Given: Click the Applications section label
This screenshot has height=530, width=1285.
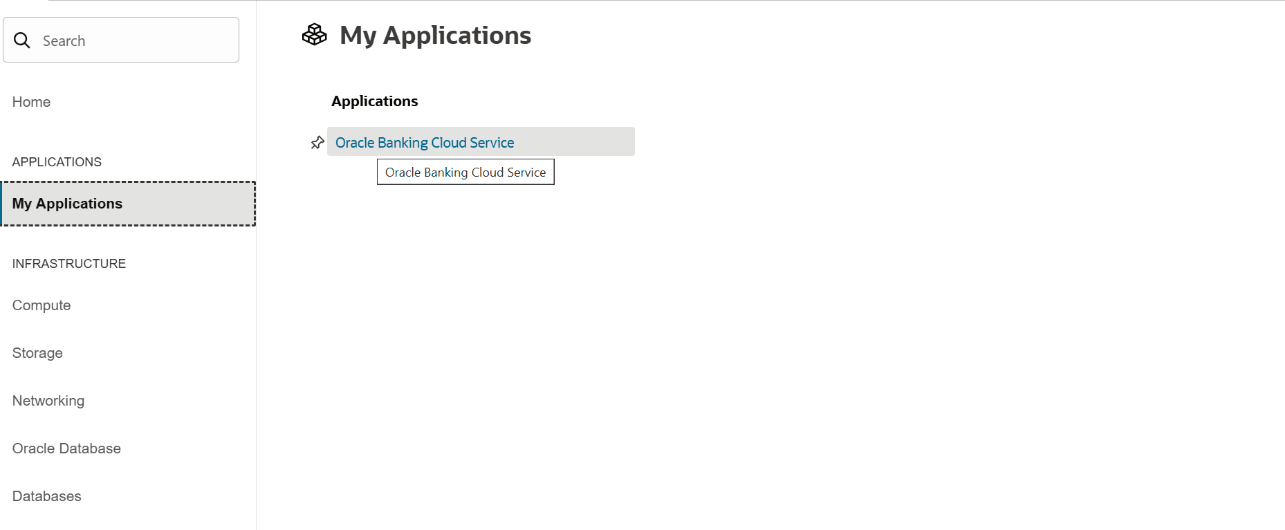Looking at the screenshot, I should [x=375, y=101].
